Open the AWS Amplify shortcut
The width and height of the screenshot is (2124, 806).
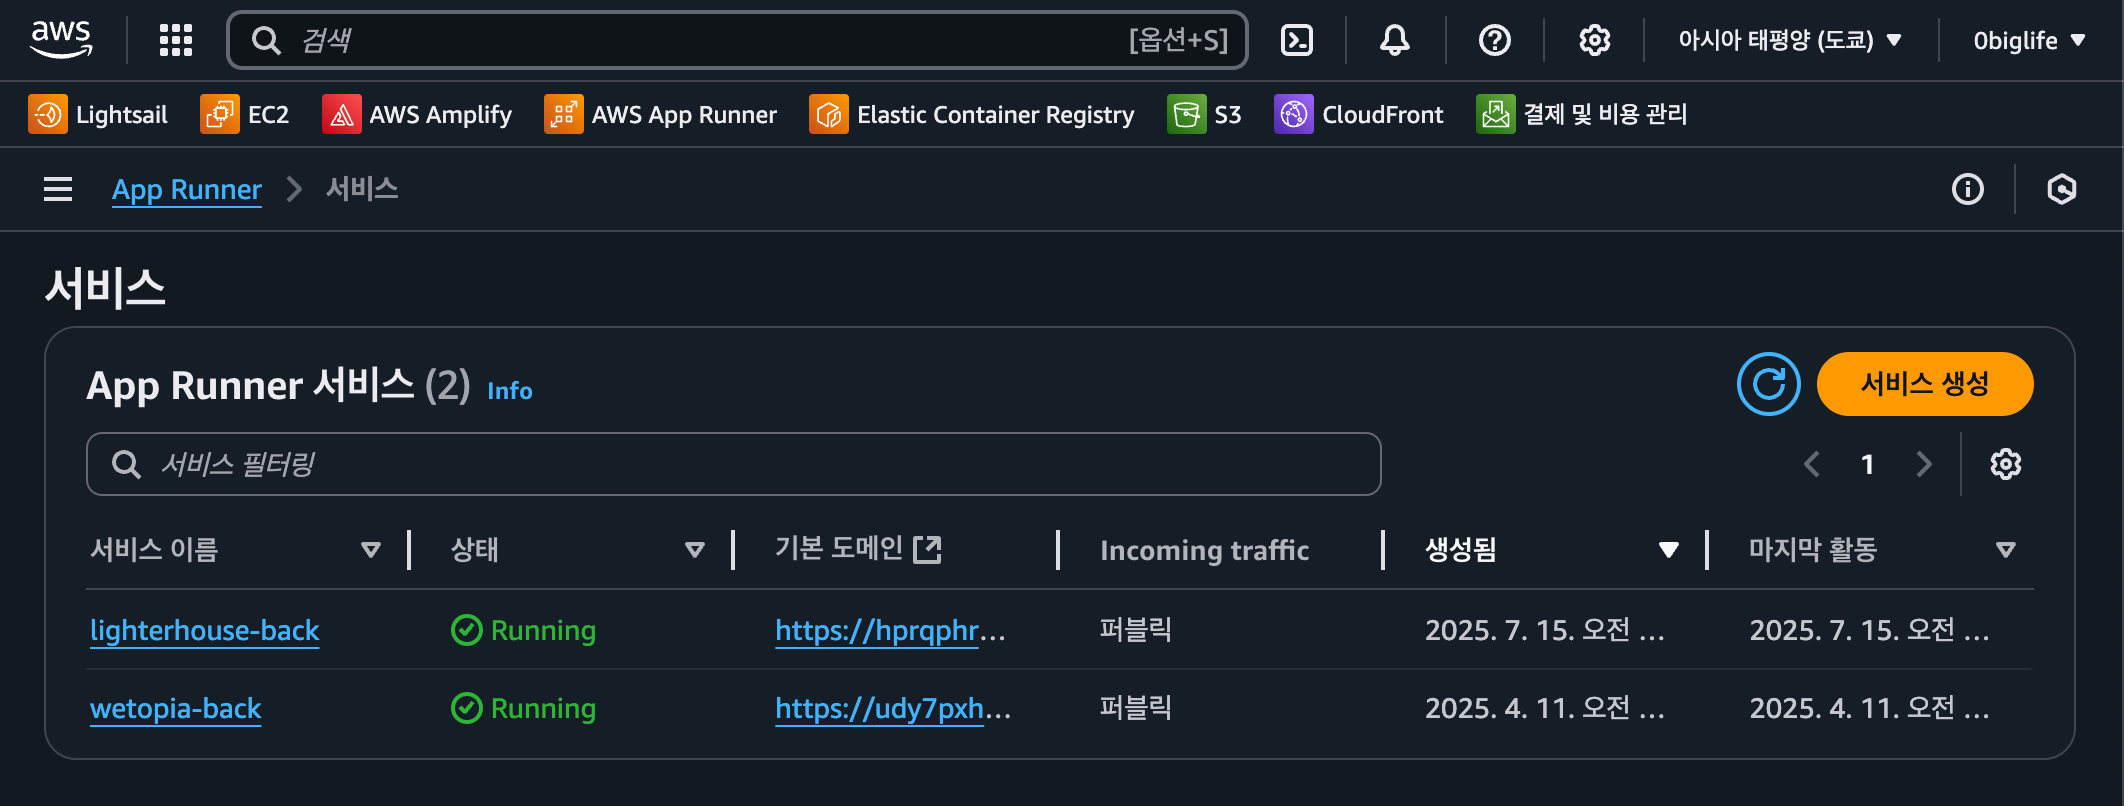tap(417, 114)
